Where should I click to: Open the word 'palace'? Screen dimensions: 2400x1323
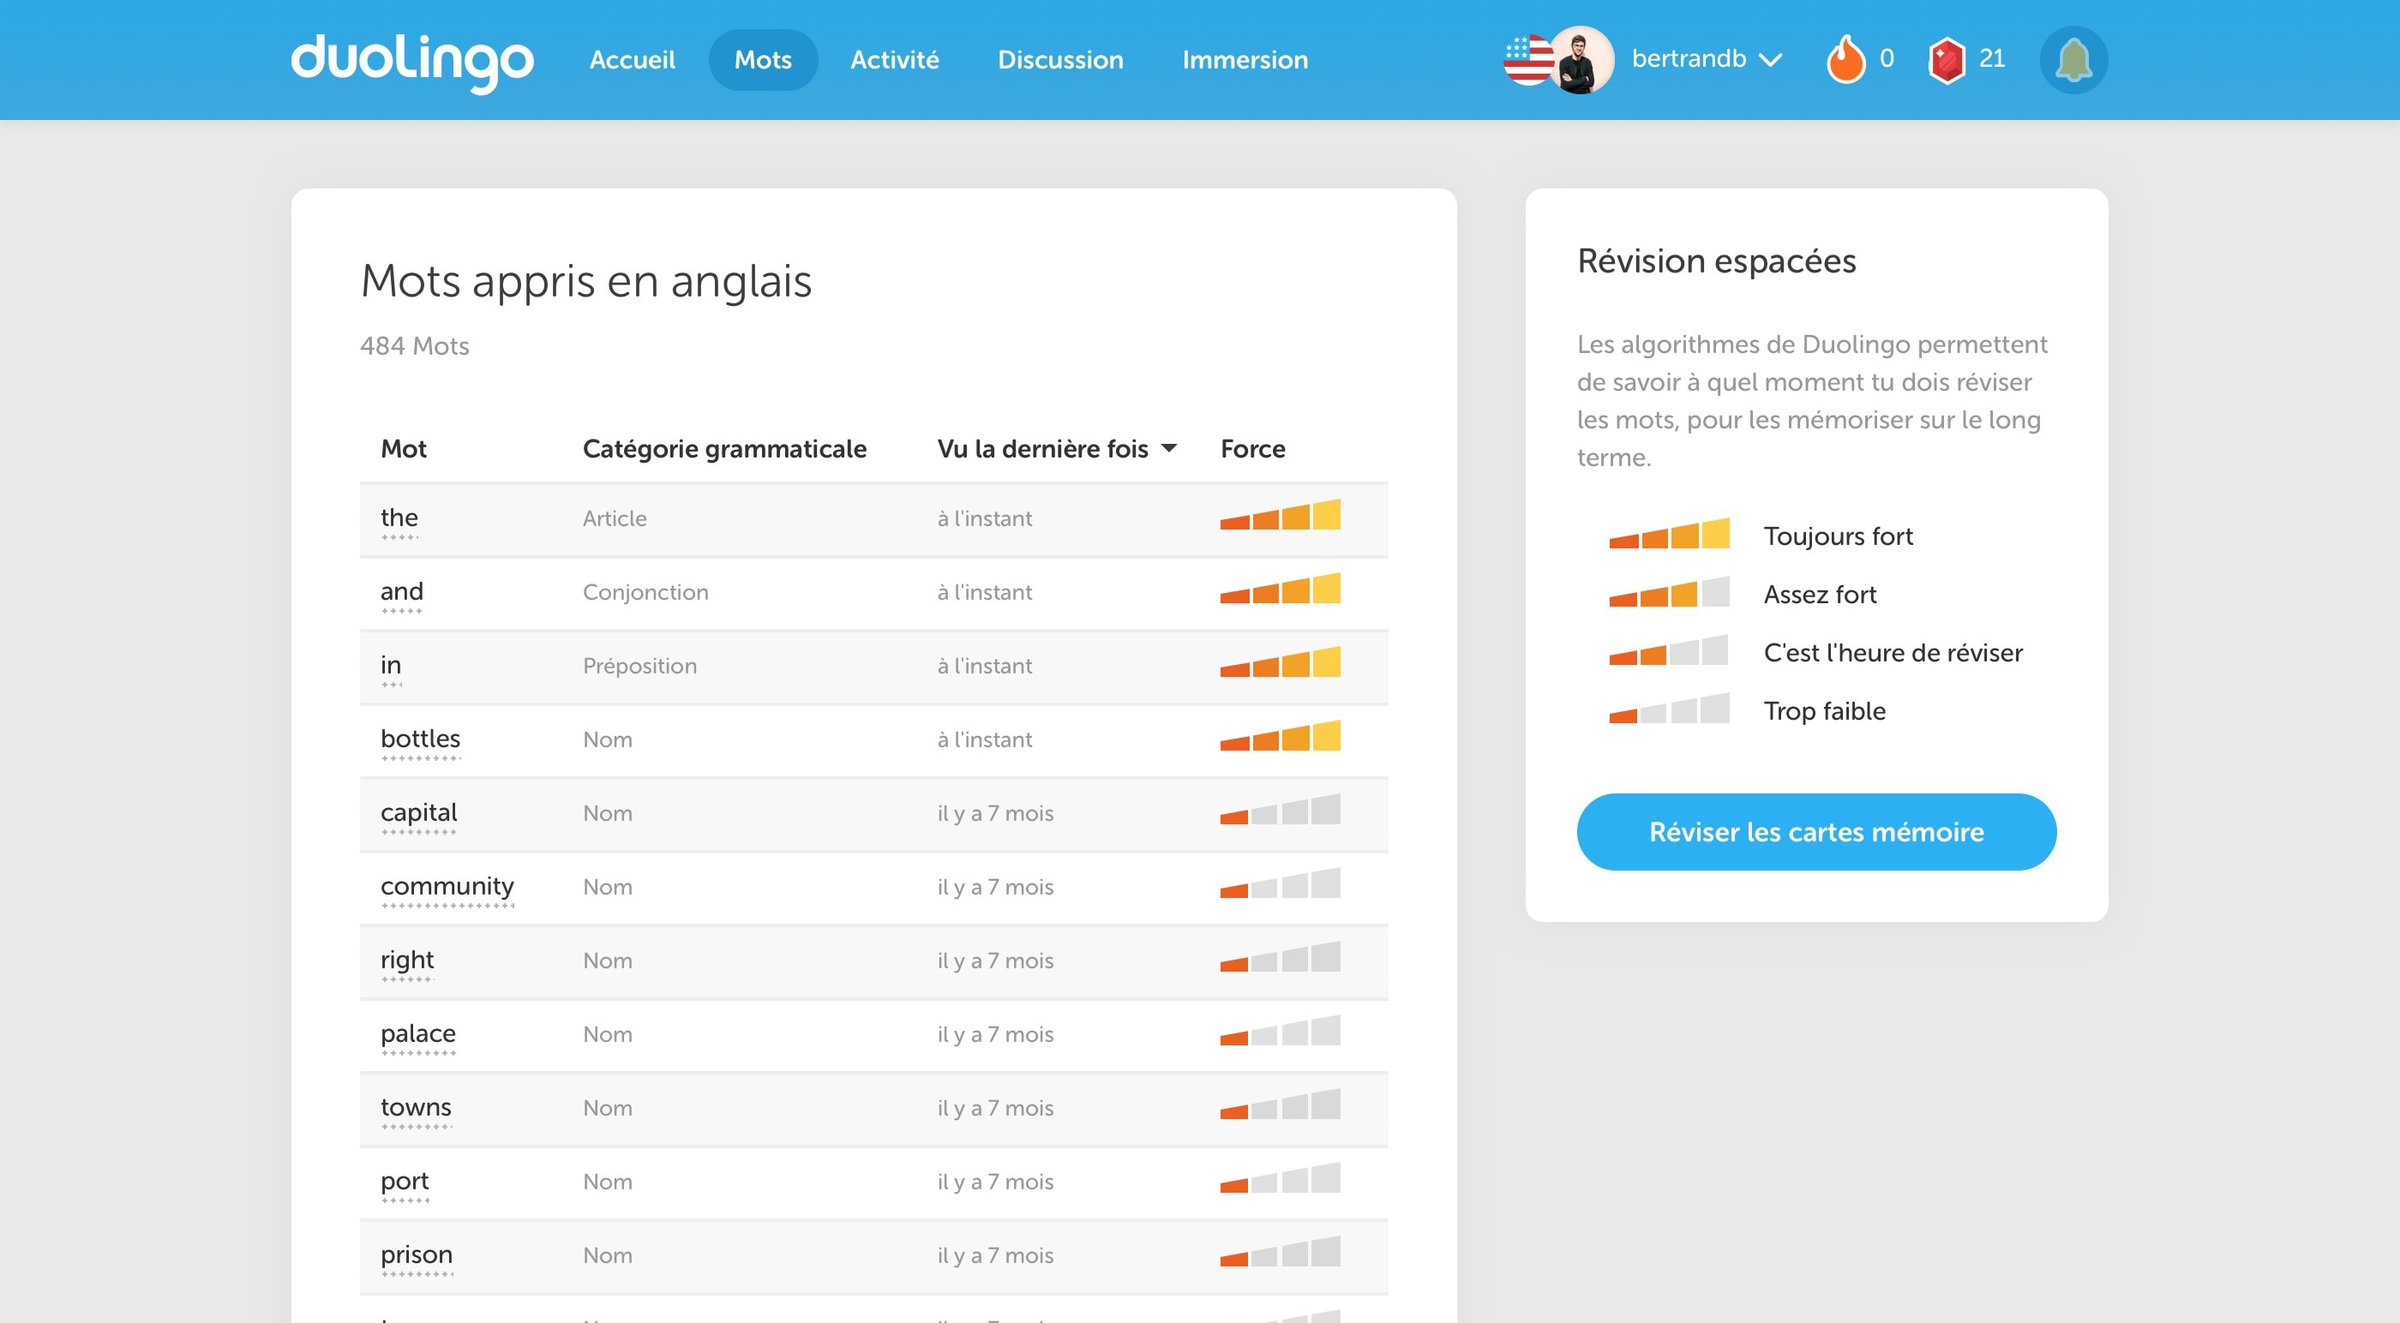click(x=418, y=1034)
